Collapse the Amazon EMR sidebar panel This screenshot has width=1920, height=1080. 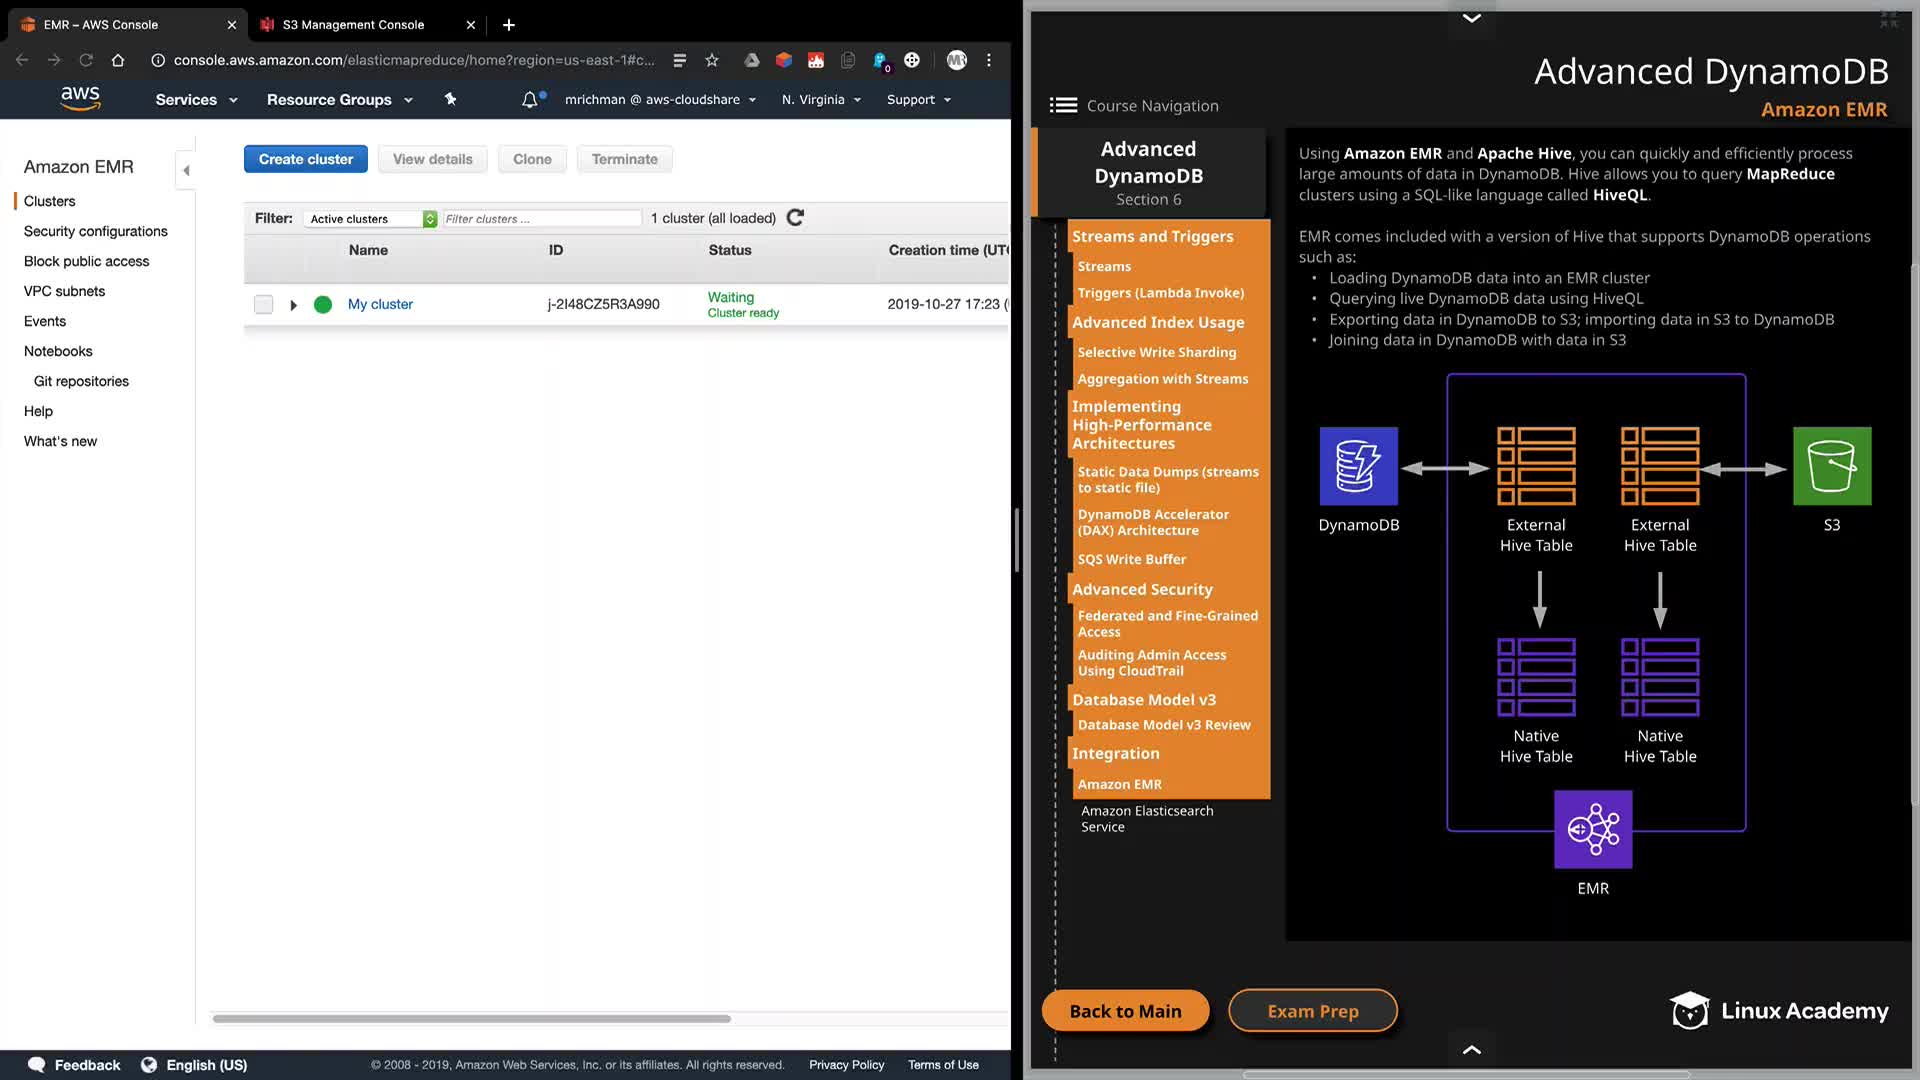coord(186,170)
